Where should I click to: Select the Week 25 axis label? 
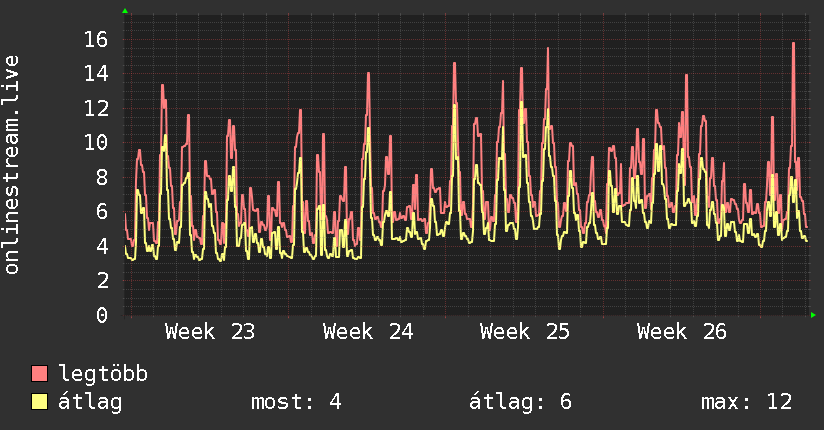524,332
